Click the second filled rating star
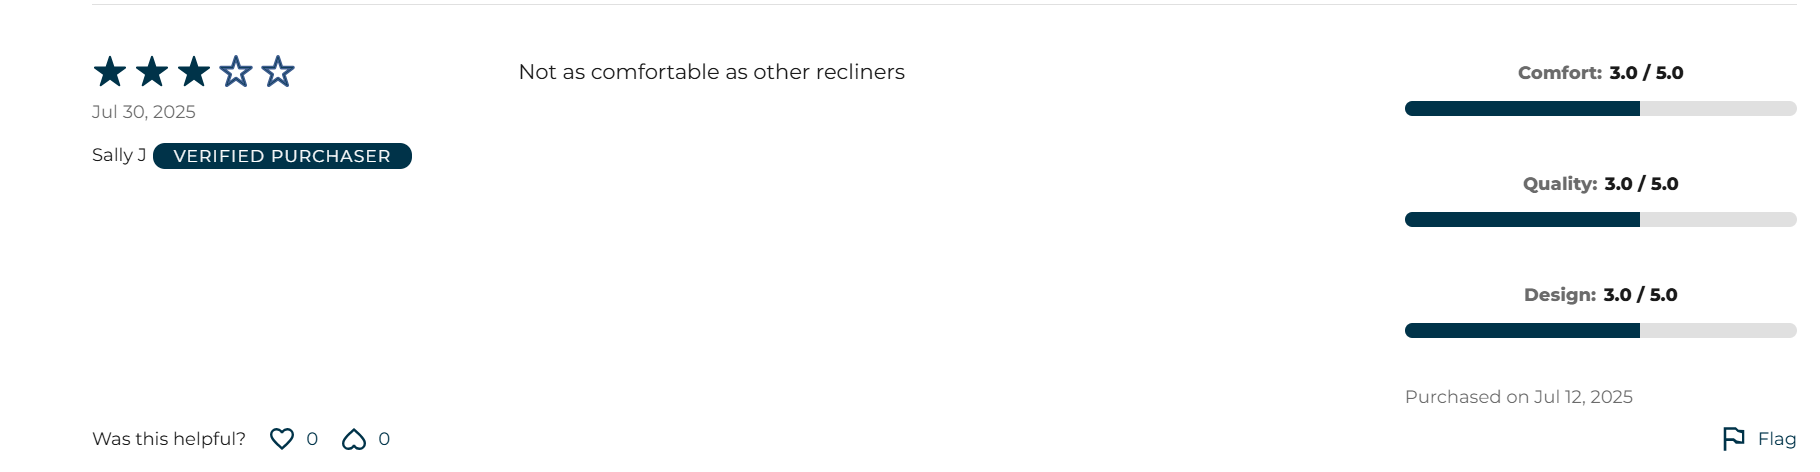Image resolution: width=1820 pixels, height=472 pixels. 152,72
